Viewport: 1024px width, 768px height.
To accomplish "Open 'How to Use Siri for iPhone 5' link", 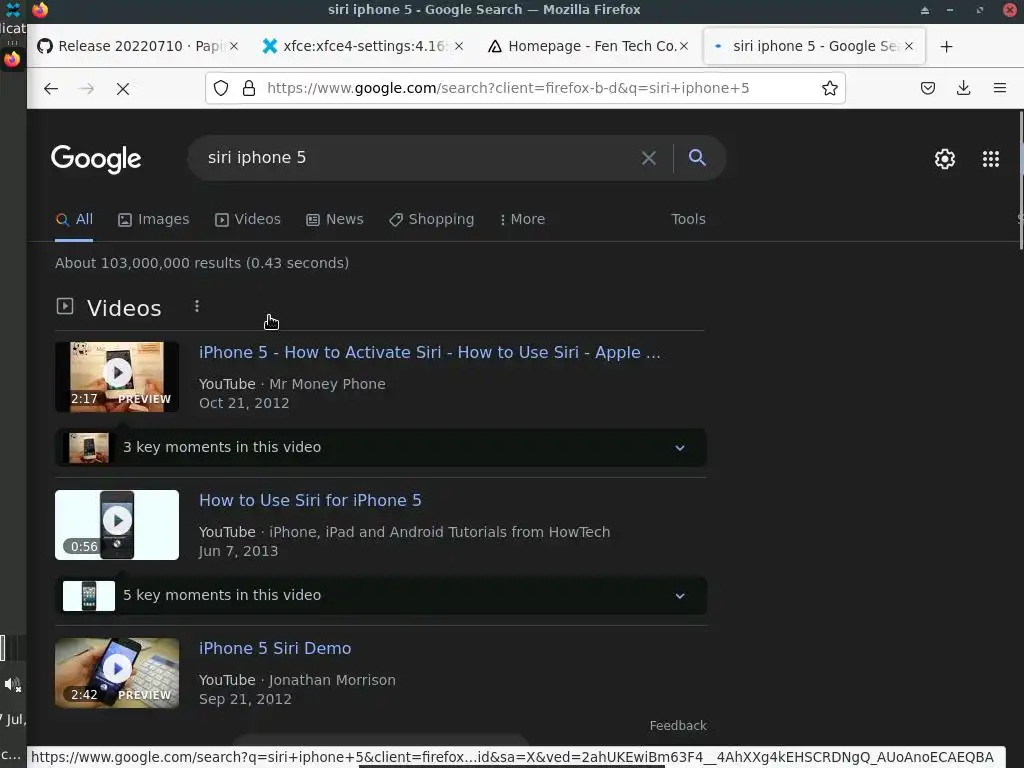I will point(310,501).
